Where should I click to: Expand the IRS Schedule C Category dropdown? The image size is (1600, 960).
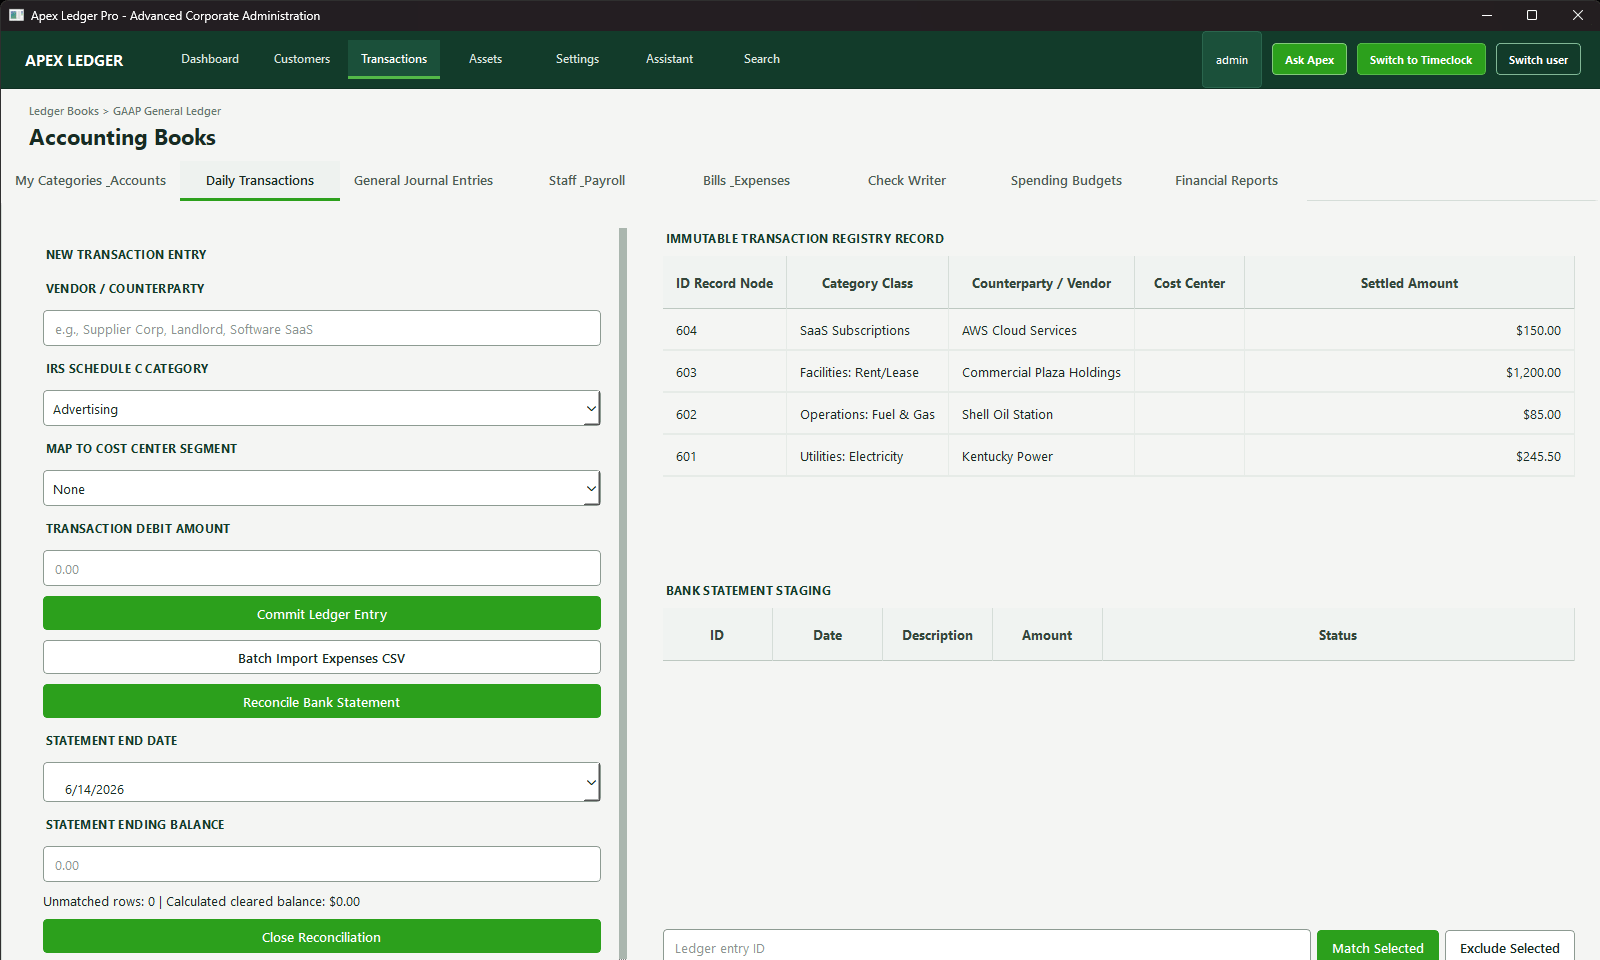[x=322, y=409]
